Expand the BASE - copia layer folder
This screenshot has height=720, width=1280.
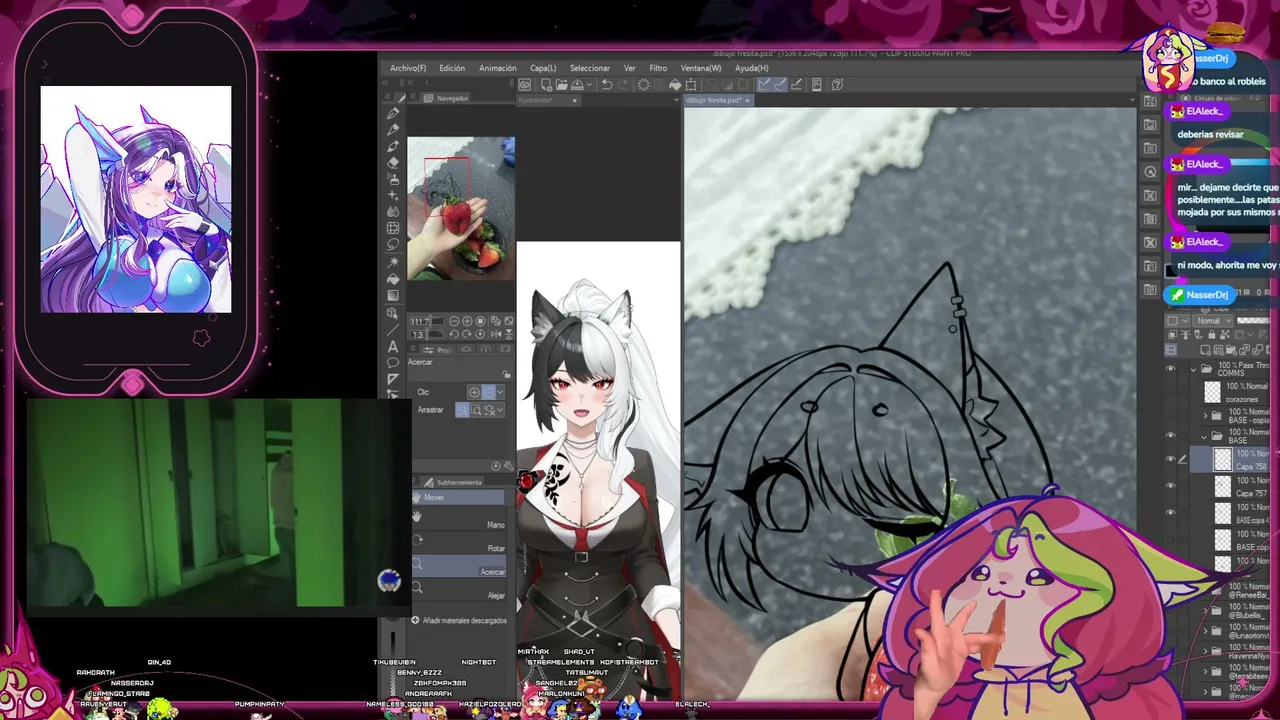click(x=1205, y=414)
